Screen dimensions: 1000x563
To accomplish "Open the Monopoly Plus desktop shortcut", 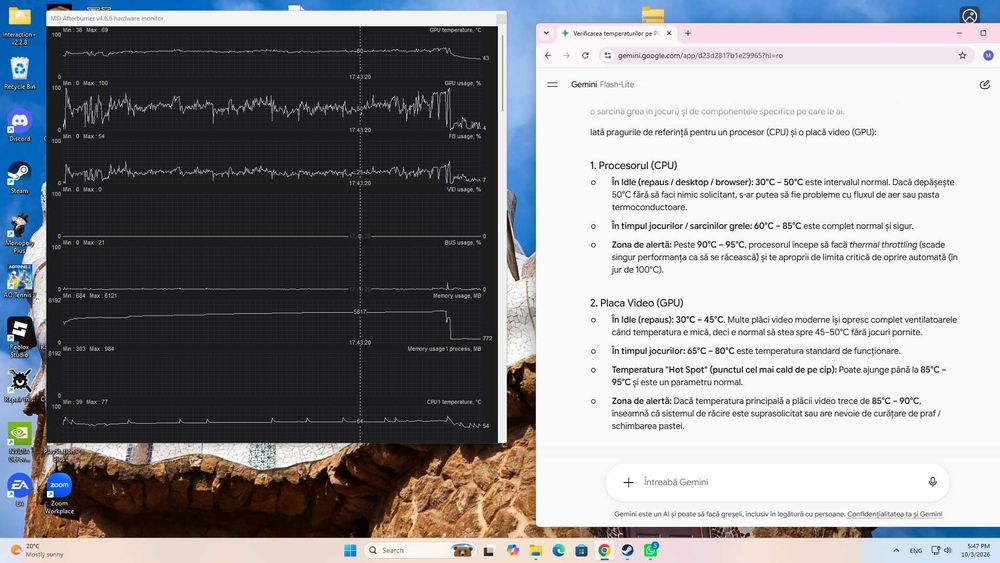I will 20,233.
